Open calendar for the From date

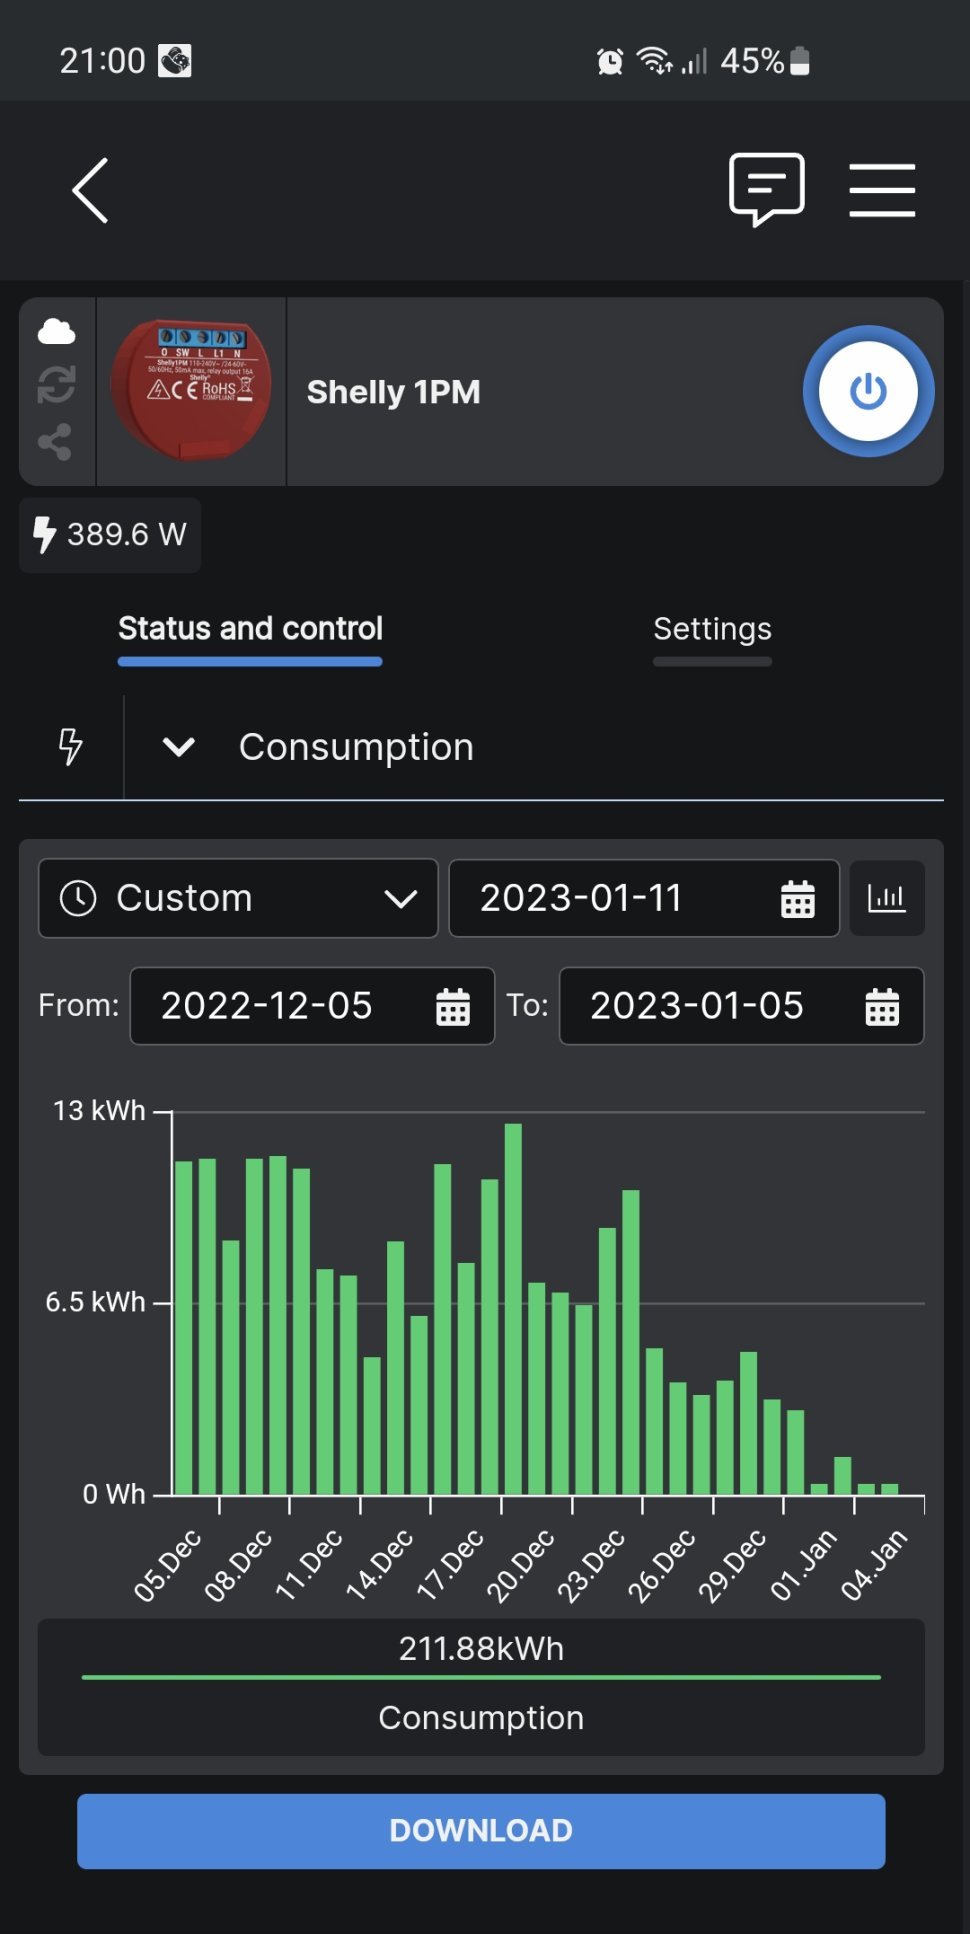click(452, 1007)
